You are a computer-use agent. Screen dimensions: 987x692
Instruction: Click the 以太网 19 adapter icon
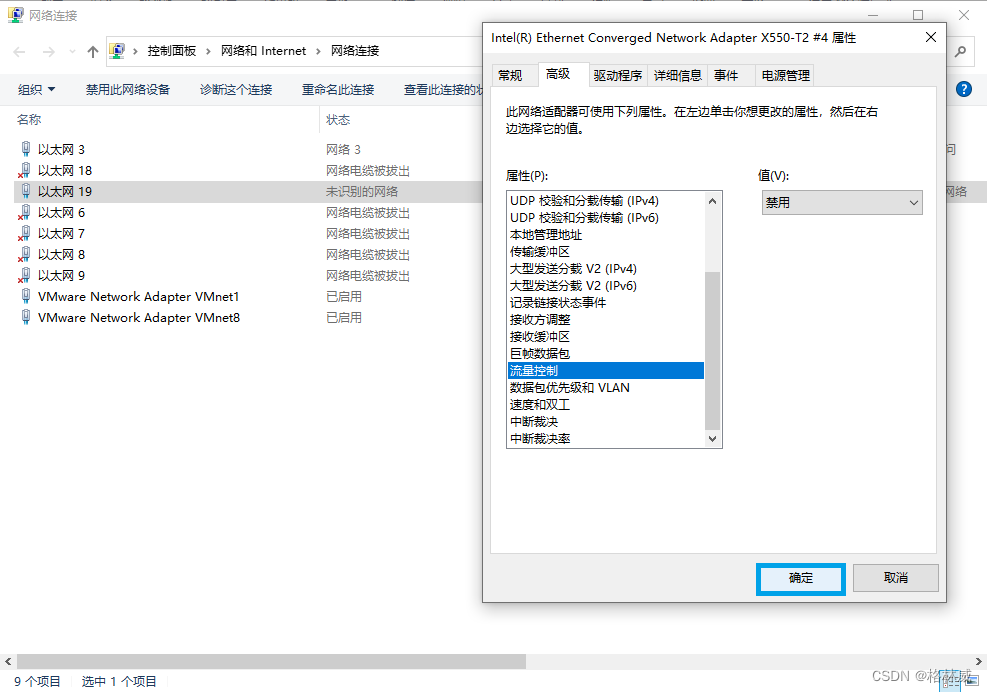click(25, 191)
